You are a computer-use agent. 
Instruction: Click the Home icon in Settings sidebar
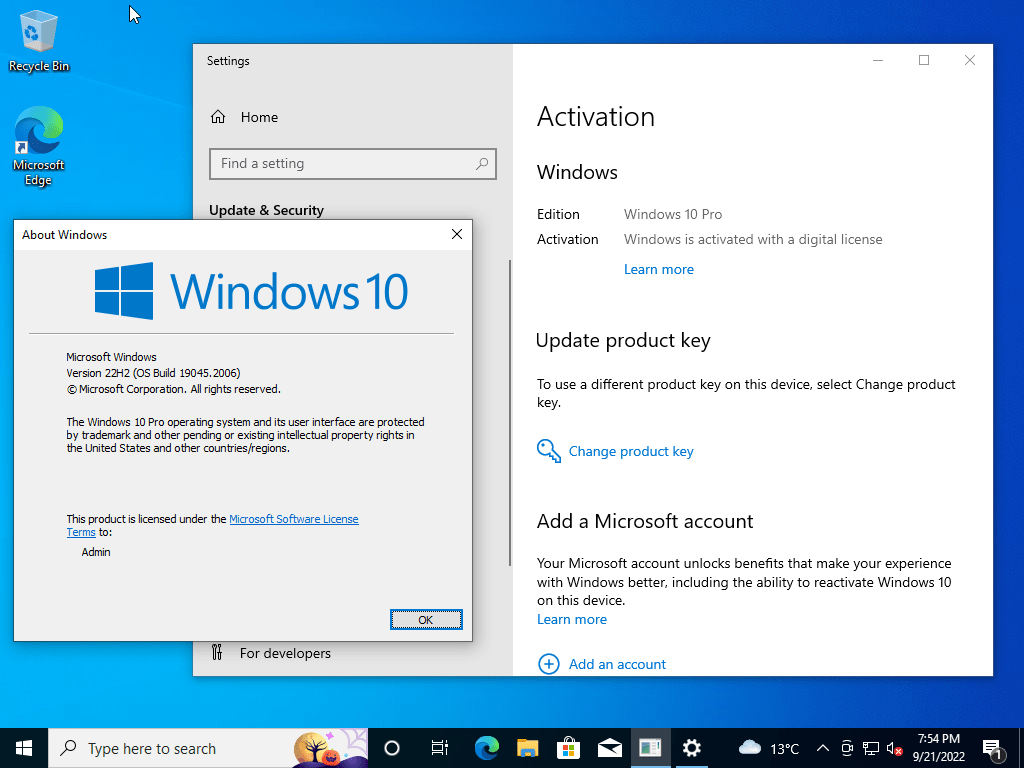[218, 117]
